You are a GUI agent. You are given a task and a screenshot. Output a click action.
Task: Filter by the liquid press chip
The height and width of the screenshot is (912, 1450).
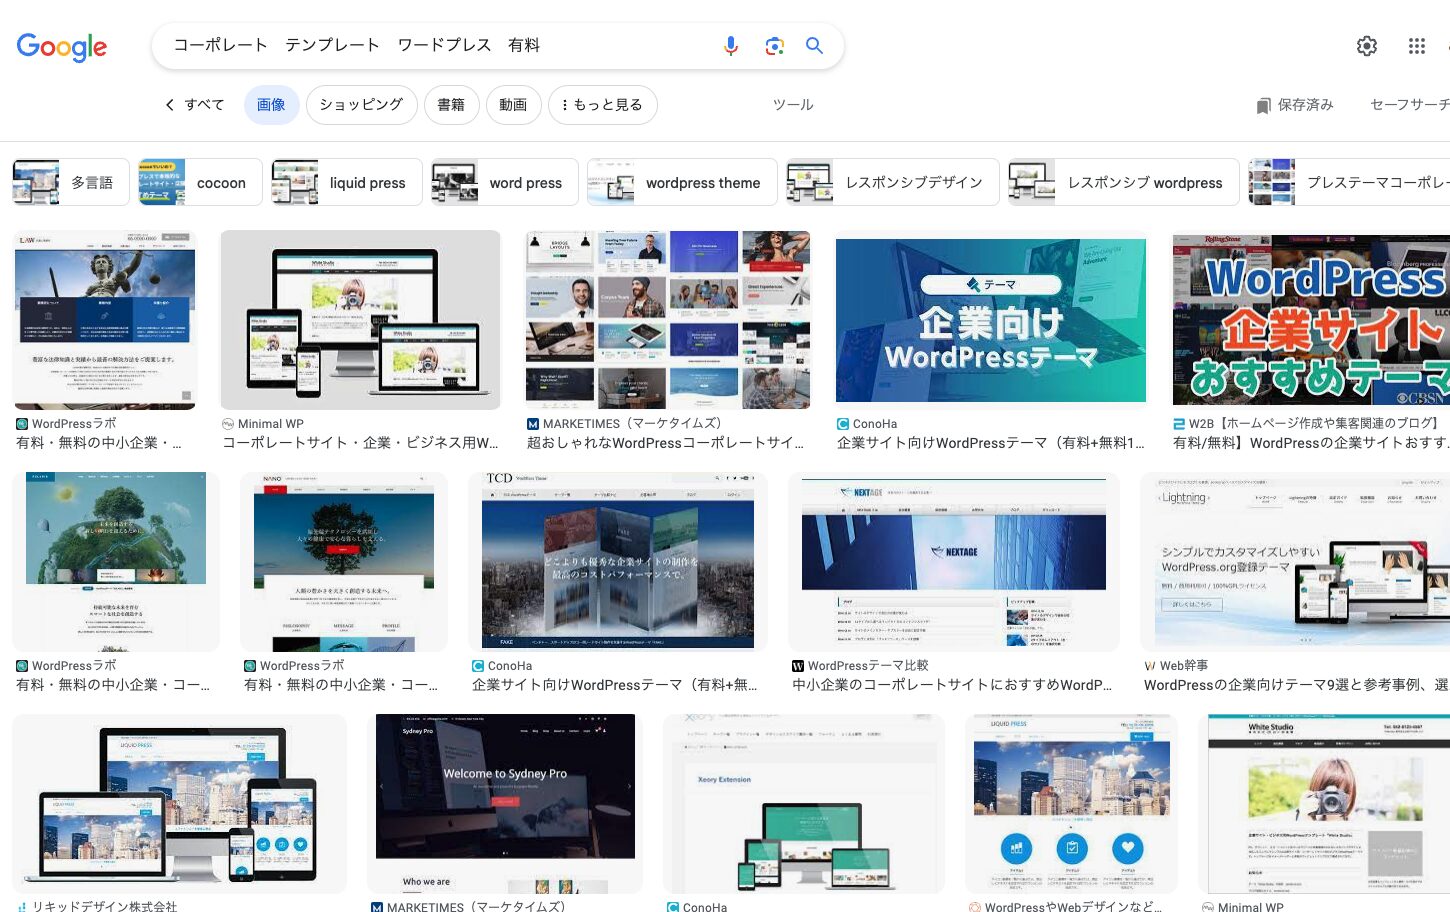(x=347, y=182)
